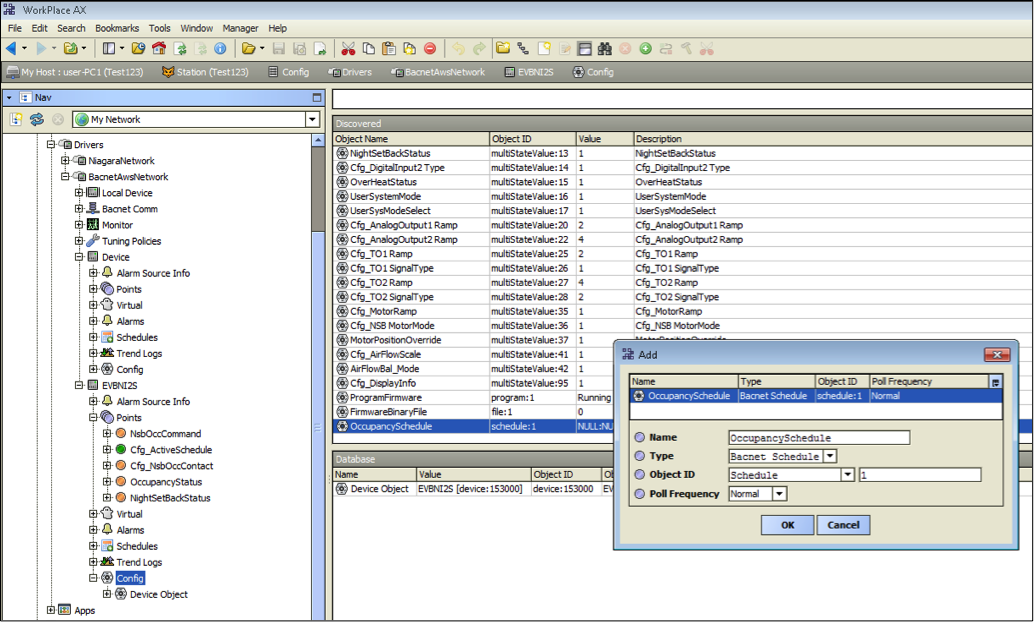
Task: Click the bookmarks folder clock icon
Action: (138, 49)
